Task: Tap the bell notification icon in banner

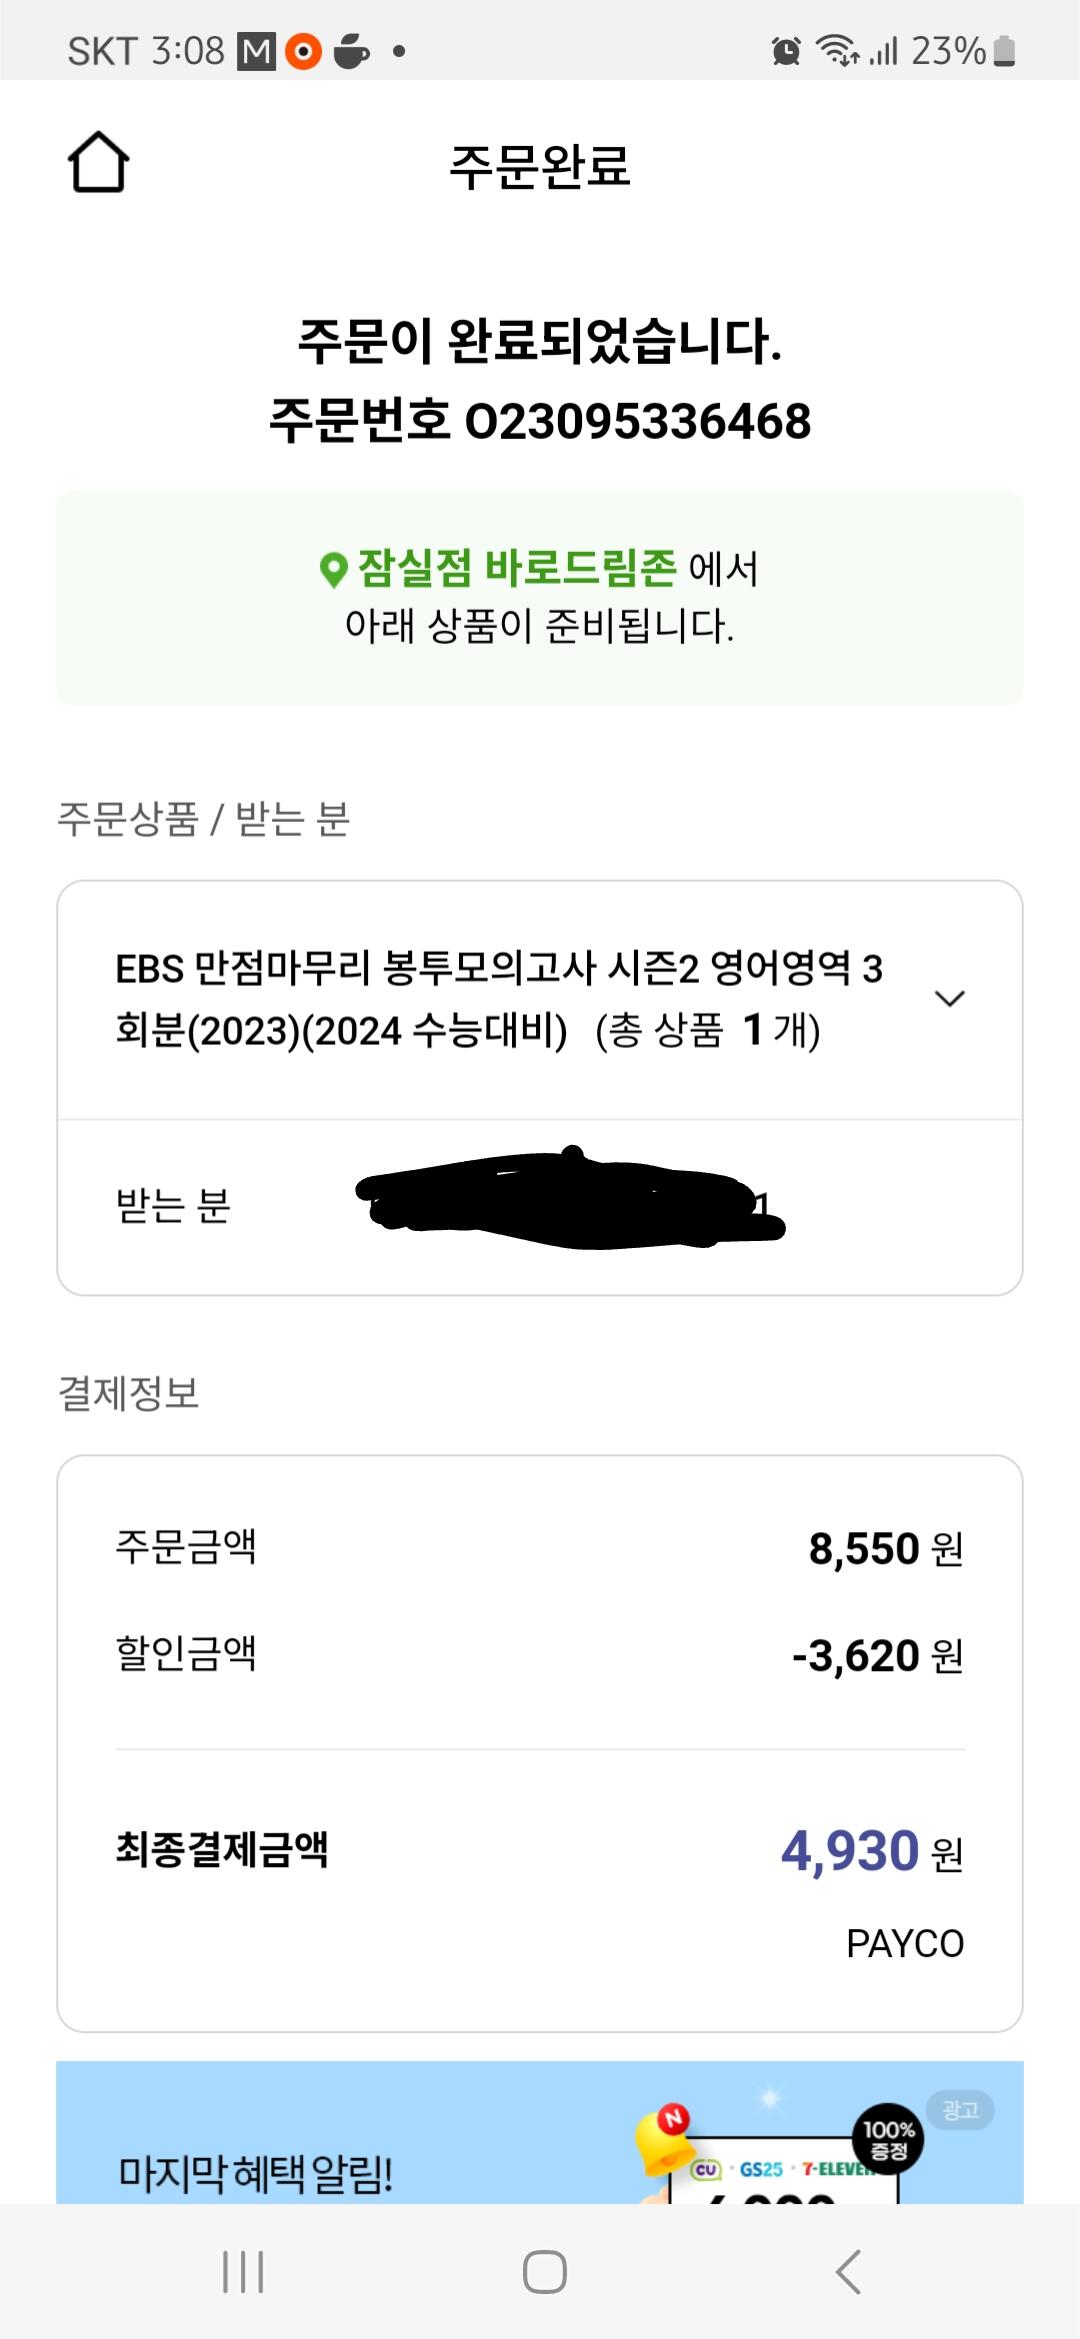Action: [x=666, y=2138]
